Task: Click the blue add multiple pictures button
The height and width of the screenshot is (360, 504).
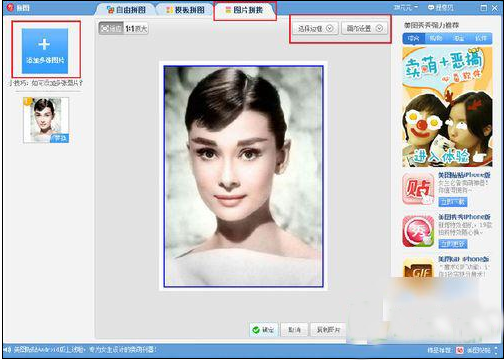Action: pyautogui.click(x=45, y=51)
